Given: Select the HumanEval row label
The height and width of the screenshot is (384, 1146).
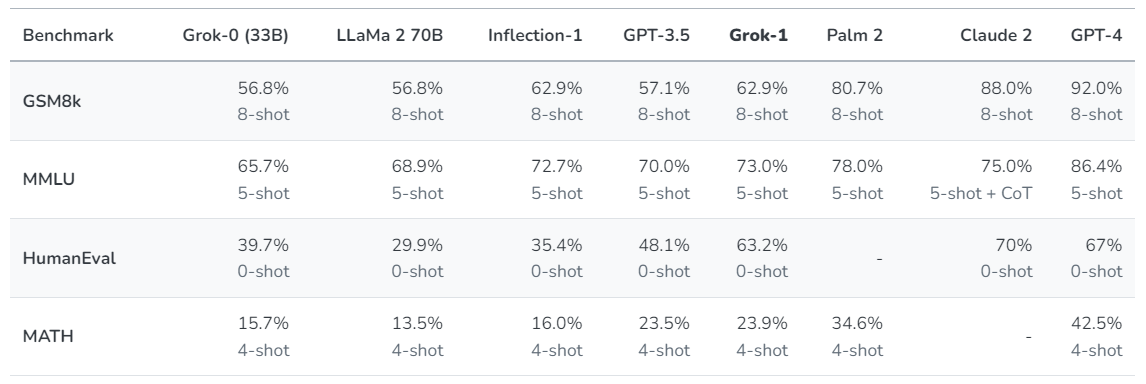Looking at the screenshot, I should click(x=69, y=258).
